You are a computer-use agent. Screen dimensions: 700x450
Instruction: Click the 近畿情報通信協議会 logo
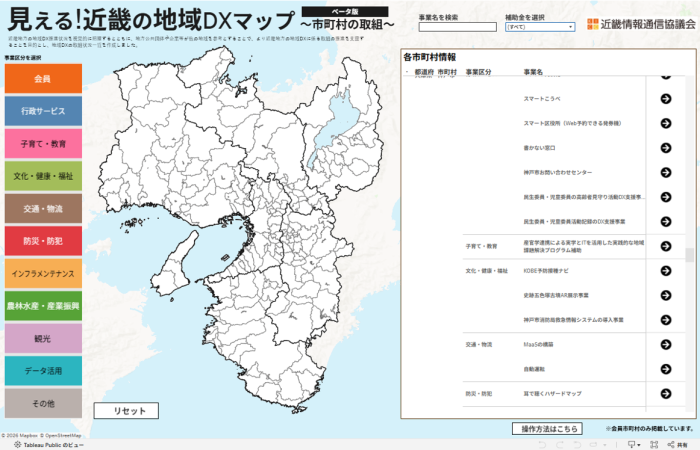coord(641,24)
